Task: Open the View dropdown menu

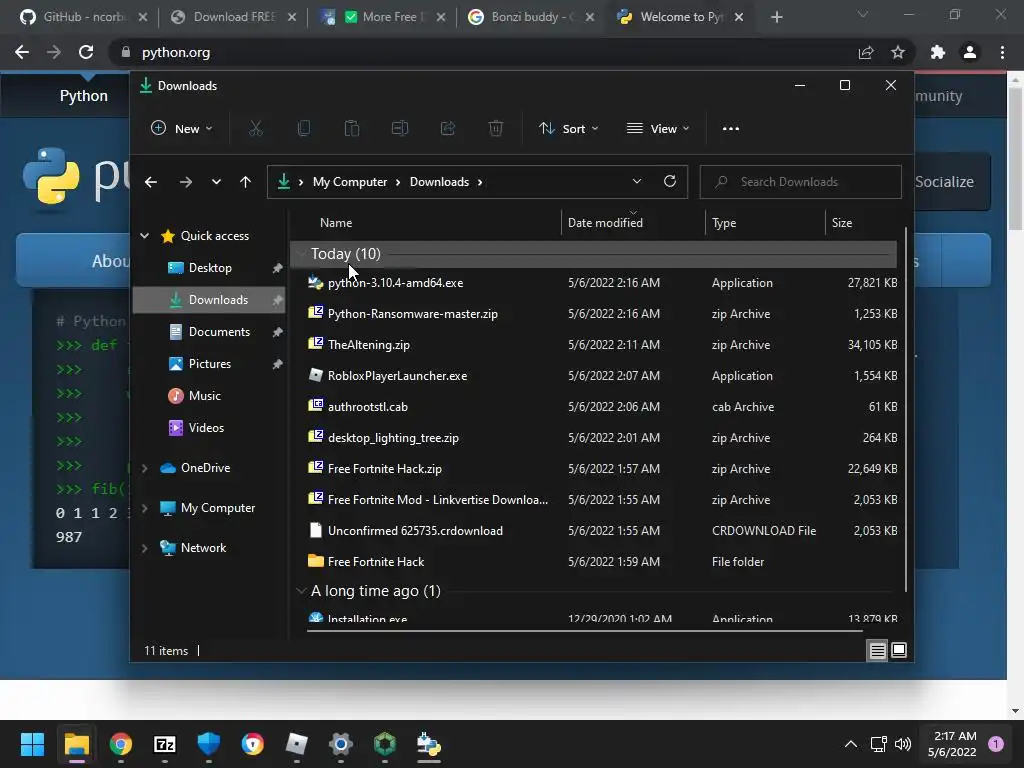Action: click(x=658, y=129)
